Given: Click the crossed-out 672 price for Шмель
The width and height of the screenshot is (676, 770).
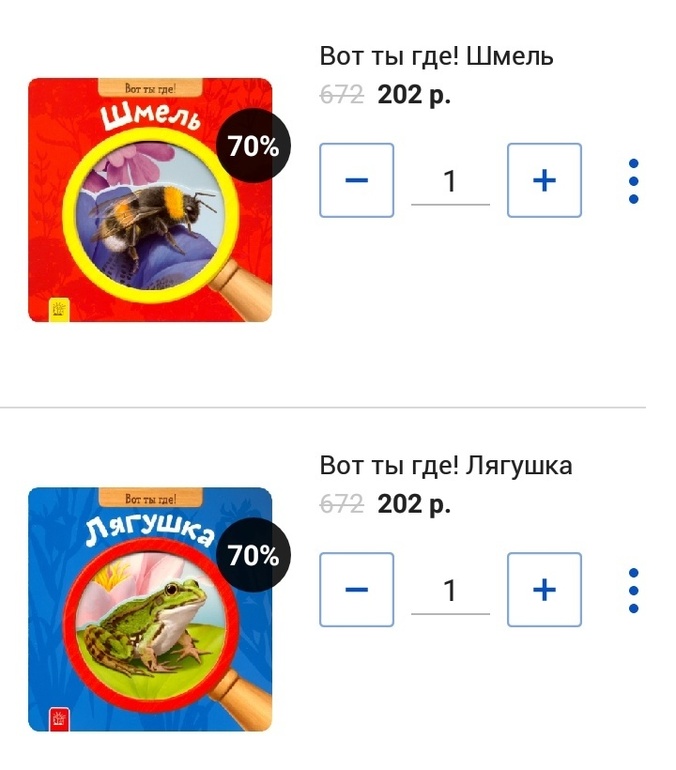Looking at the screenshot, I should pyautogui.click(x=342, y=94).
